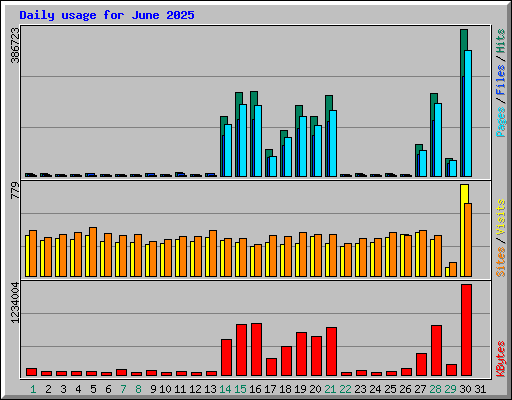Click day 7 on the x-axis
Screen dimensions: 512x400
123,389
